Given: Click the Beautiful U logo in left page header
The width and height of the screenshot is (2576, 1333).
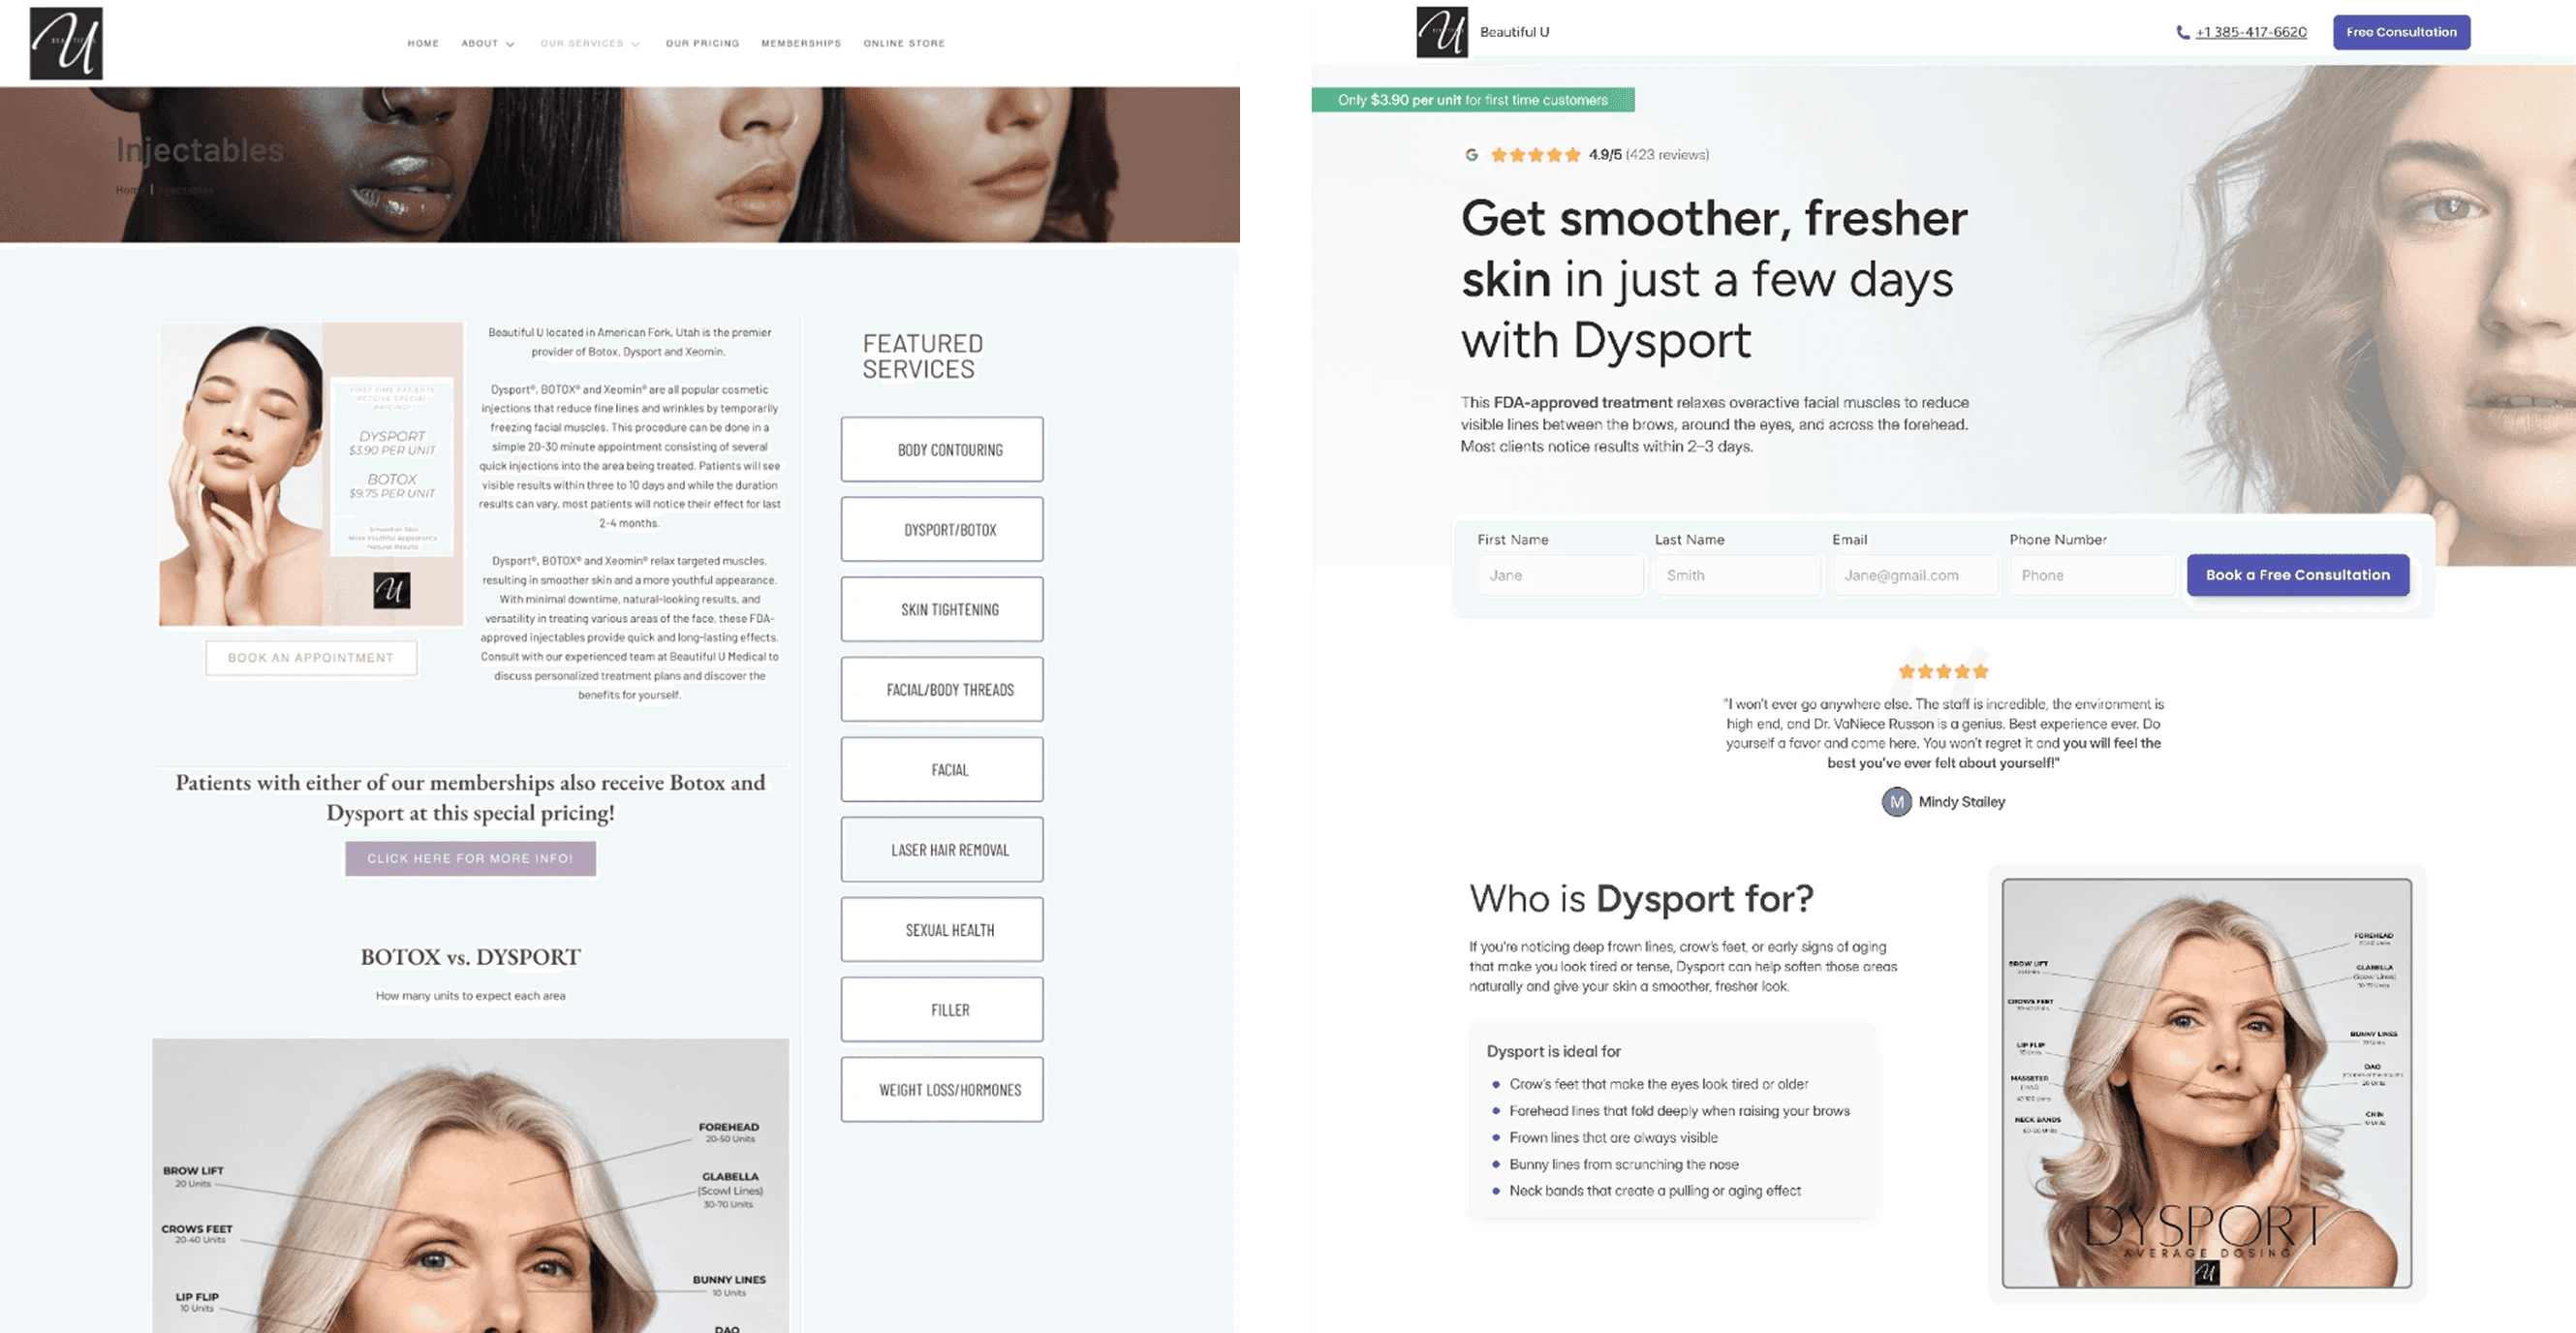Looking at the screenshot, I should pyautogui.click(x=66, y=43).
